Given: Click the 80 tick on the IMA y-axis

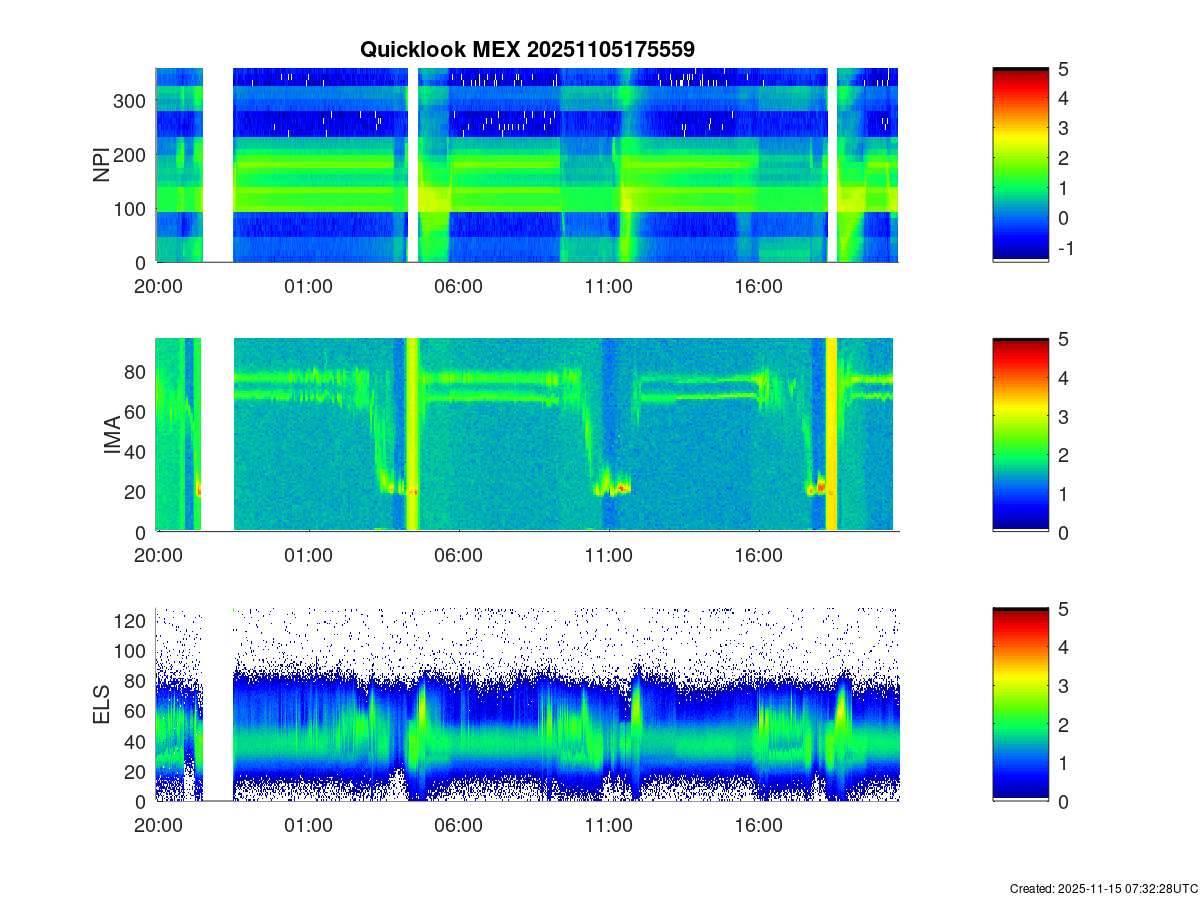Looking at the screenshot, I should pyautogui.click(x=136, y=372).
